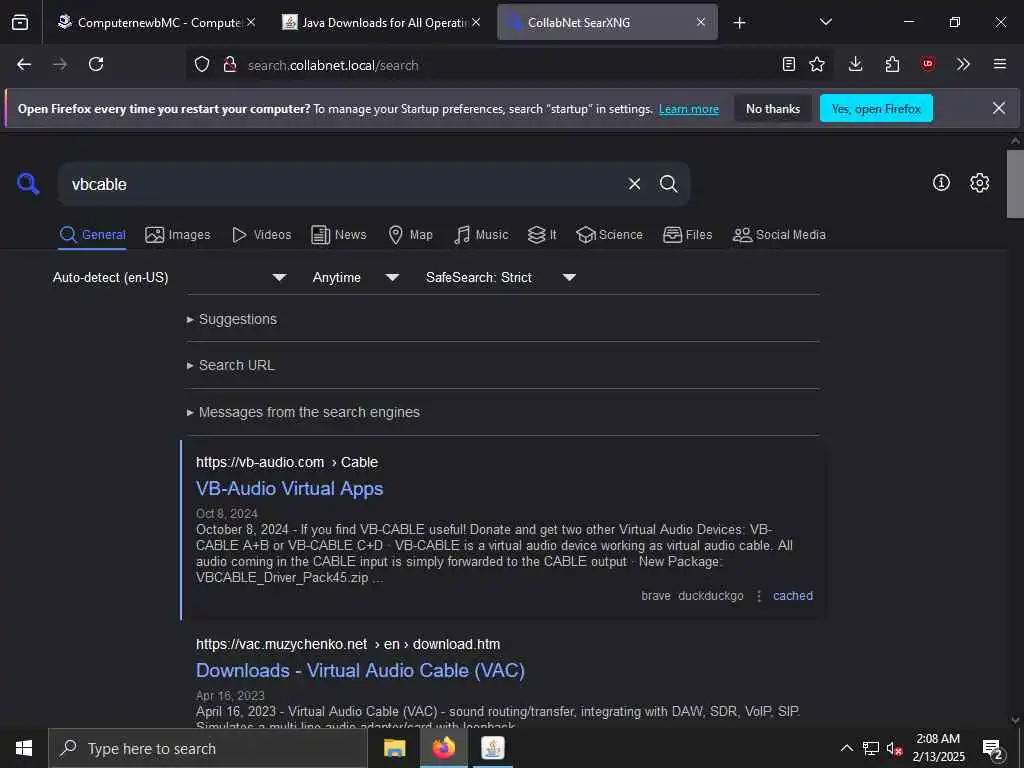Close the CollabNet SearXNG tab

(701, 22)
